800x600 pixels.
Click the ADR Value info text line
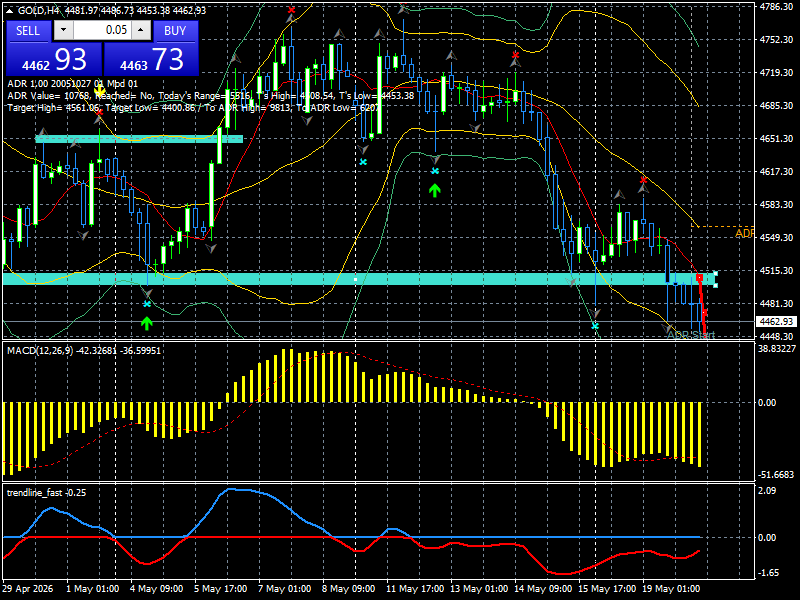tap(211, 95)
